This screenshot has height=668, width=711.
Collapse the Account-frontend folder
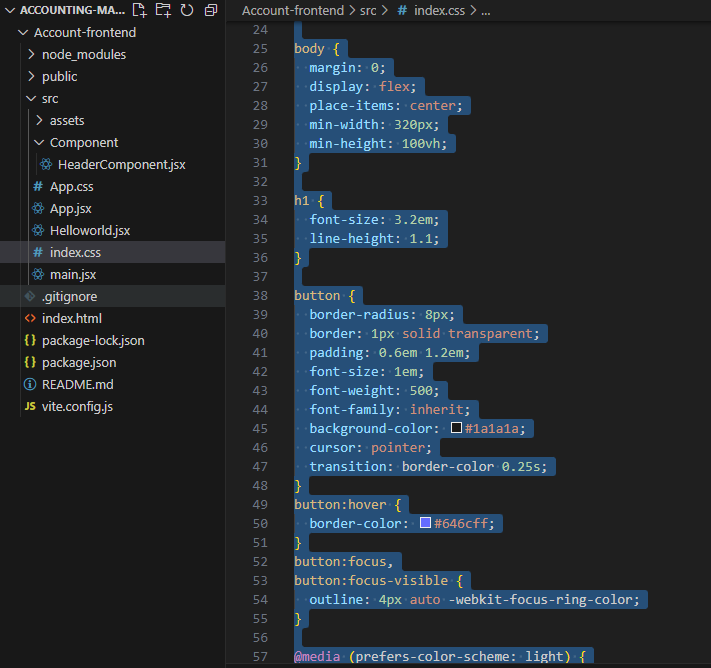[22, 32]
